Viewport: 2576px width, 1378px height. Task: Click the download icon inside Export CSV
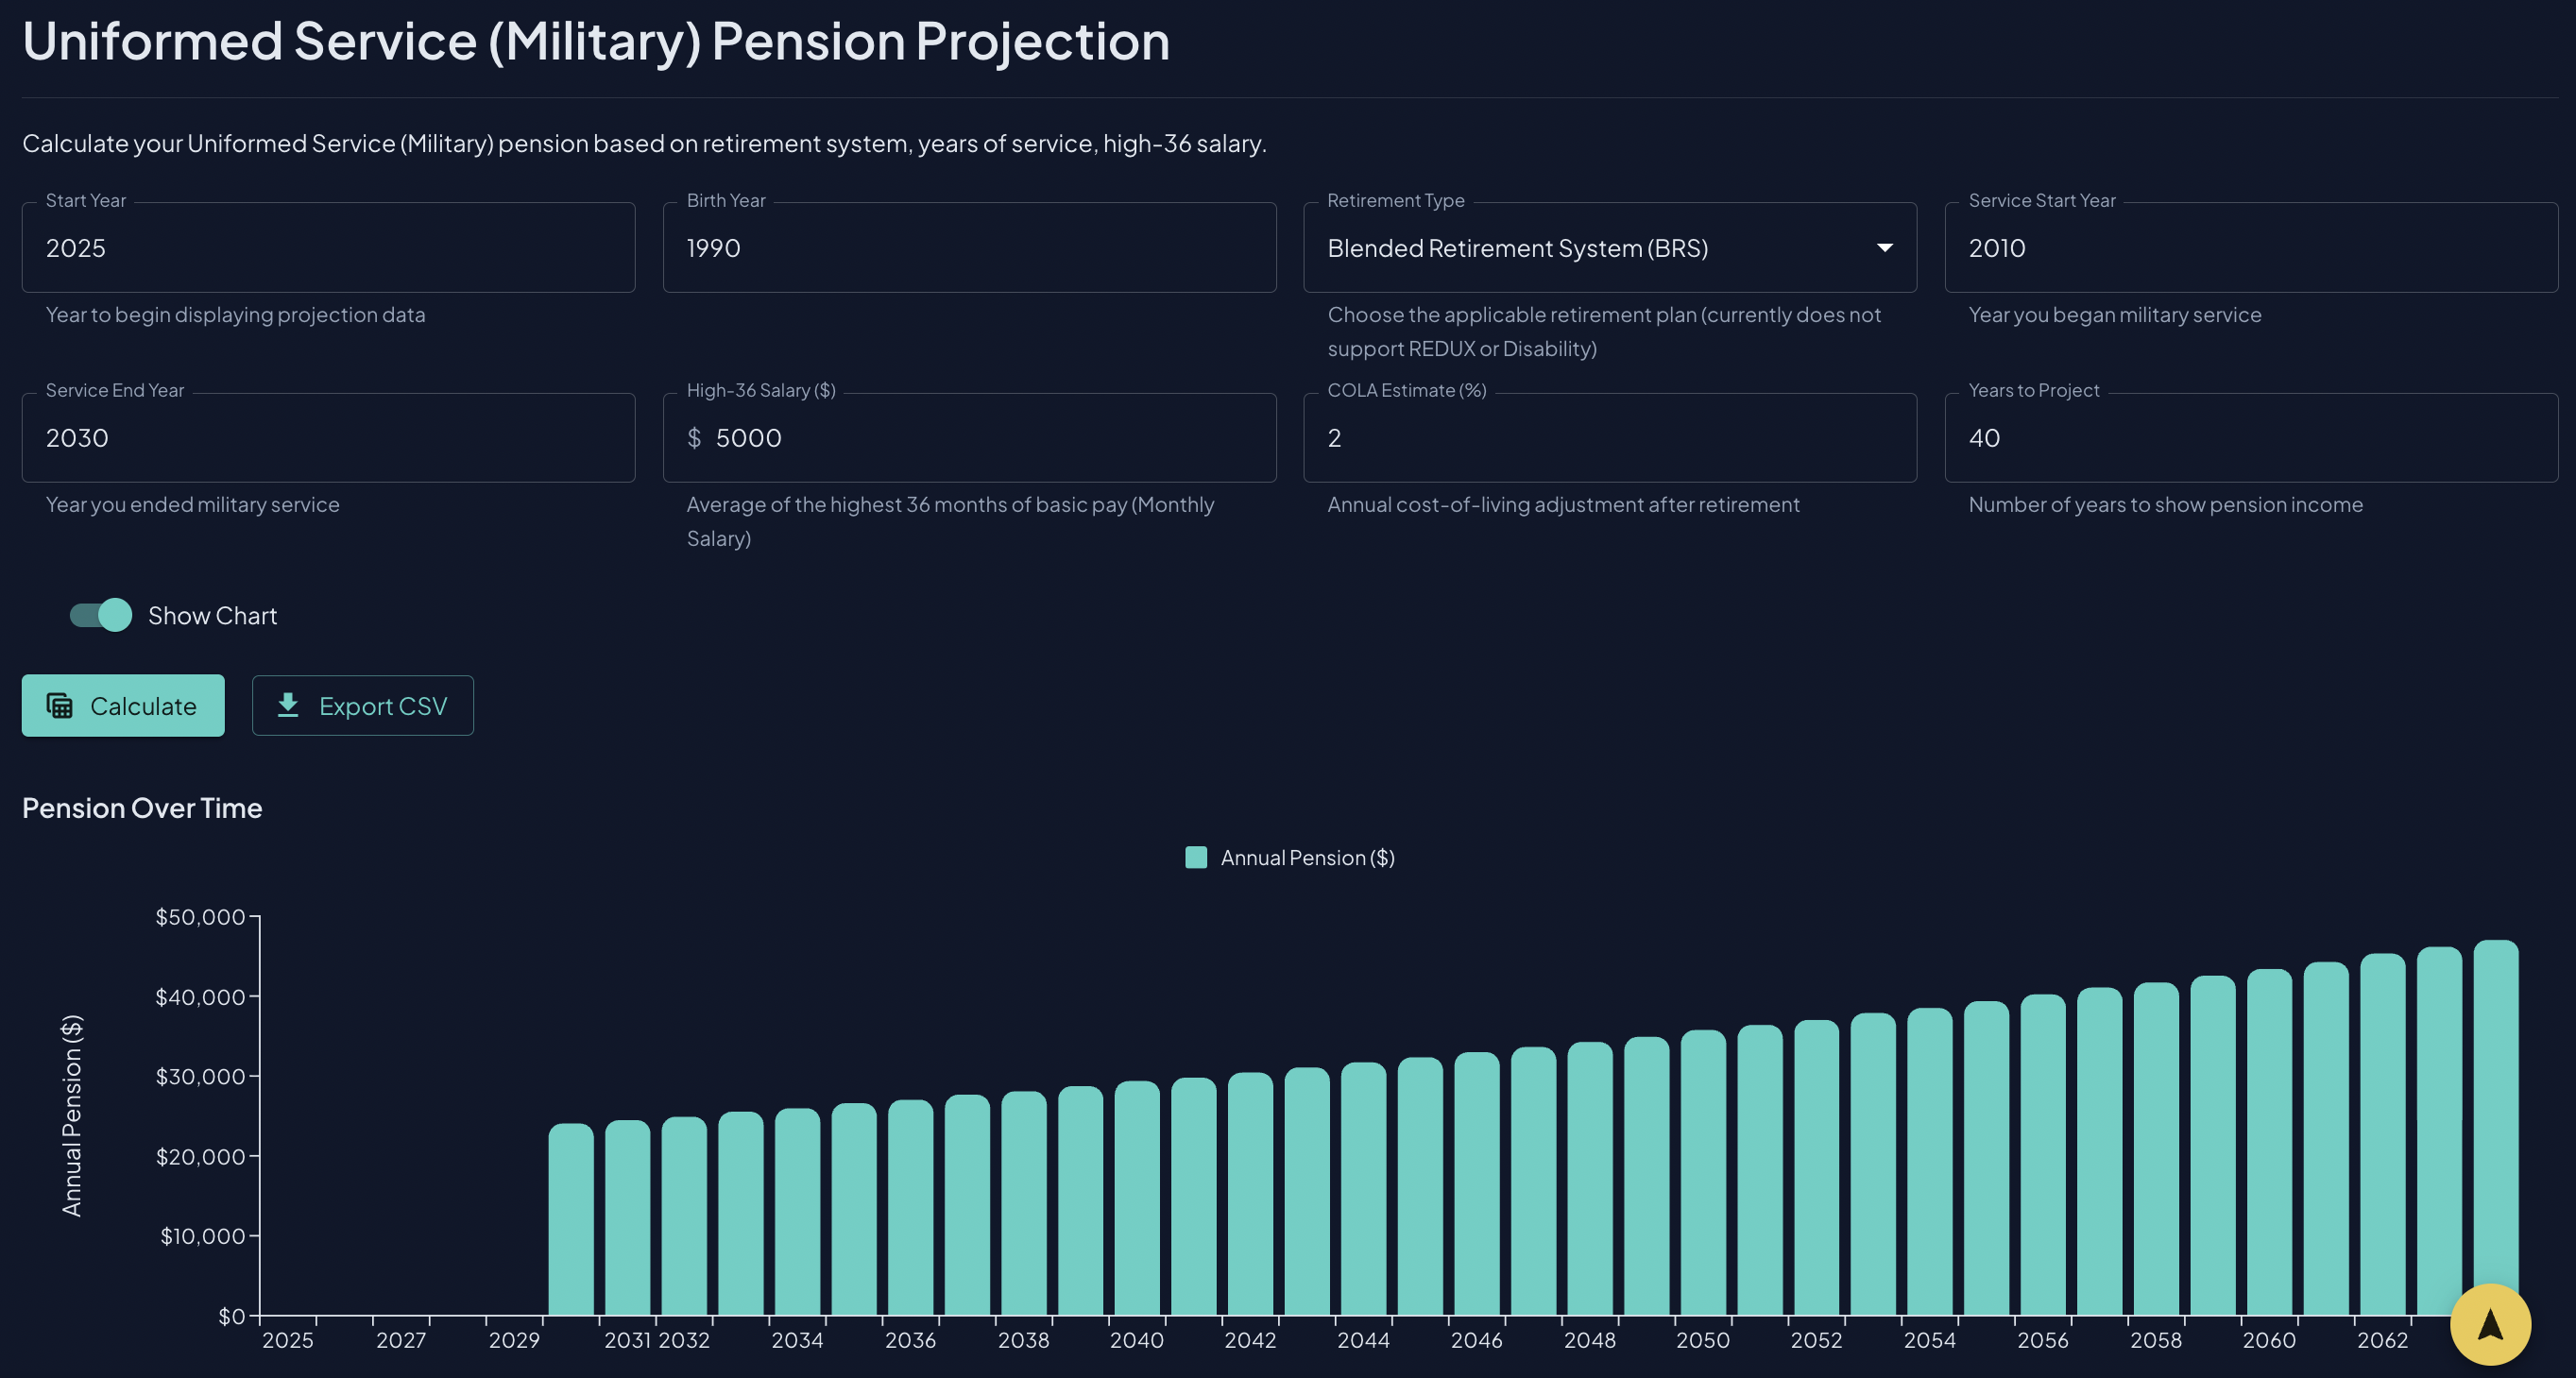[289, 705]
